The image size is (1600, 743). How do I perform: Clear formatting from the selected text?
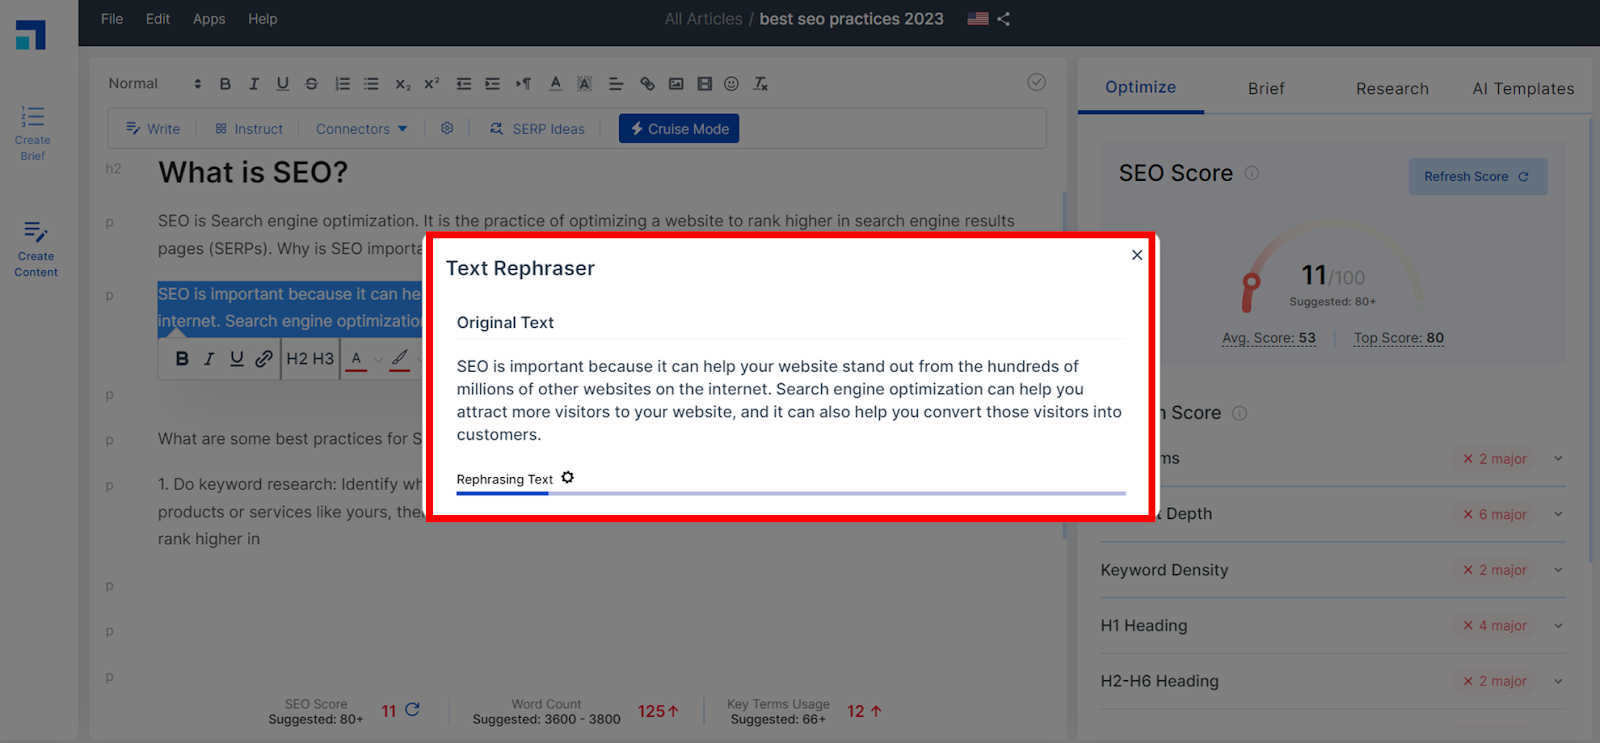(761, 84)
